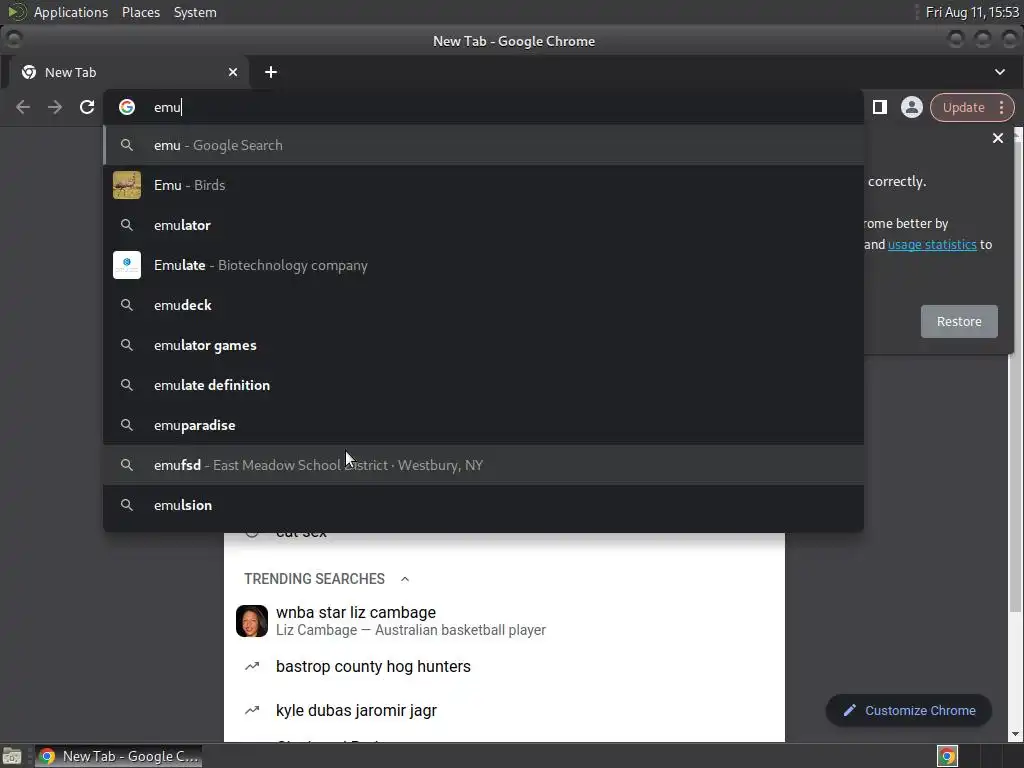Viewport: 1024px width, 768px height.
Task: Open the tab search dropdown chevron
Action: coord(1000,72)
